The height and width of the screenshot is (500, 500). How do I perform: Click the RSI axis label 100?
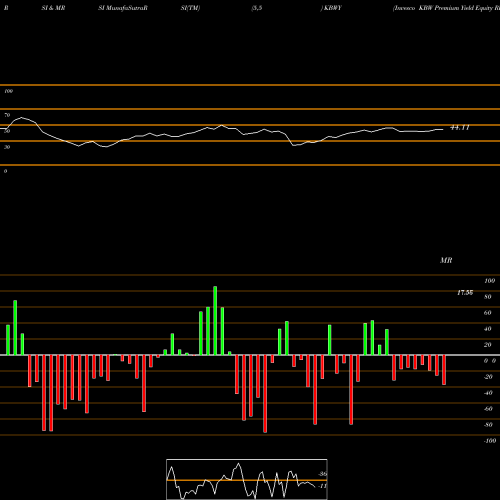coord(8,91)
